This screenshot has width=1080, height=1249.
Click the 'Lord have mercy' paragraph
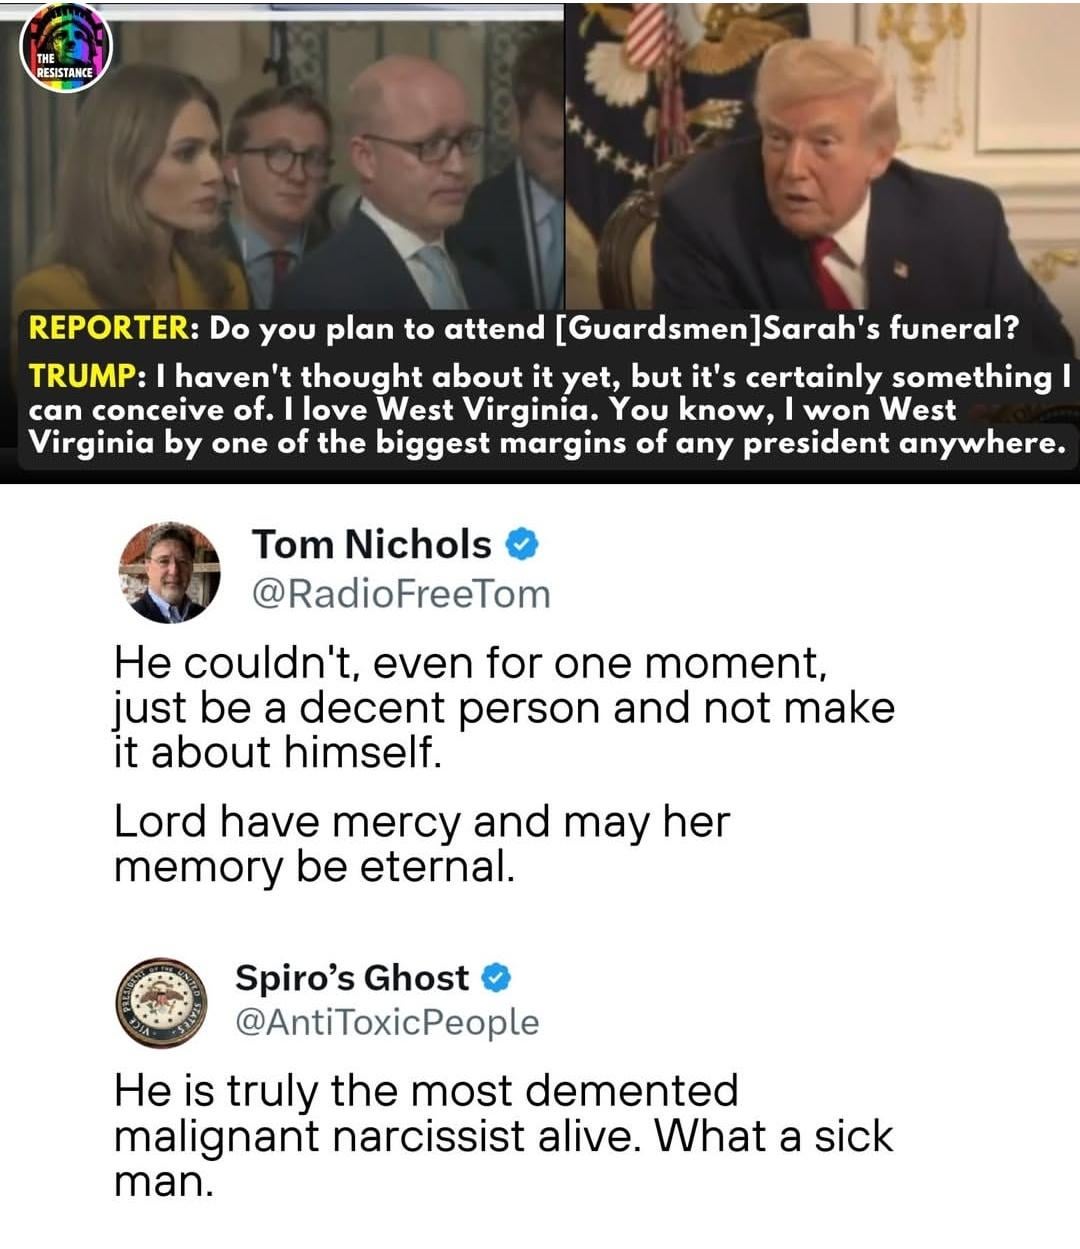pos(421,843)
